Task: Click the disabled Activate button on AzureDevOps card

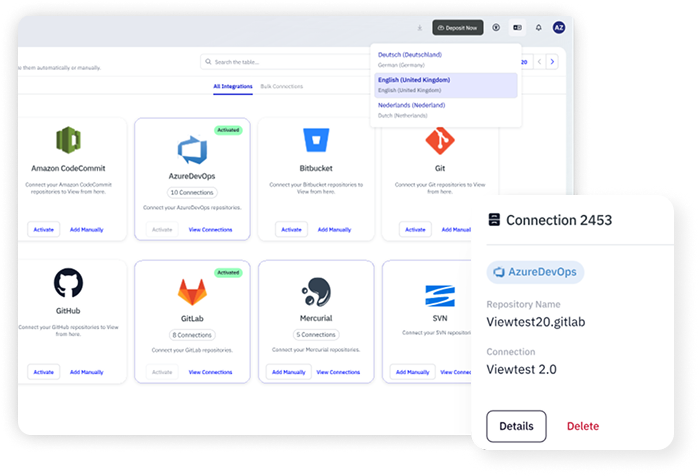Action: [x=162, y=230]
